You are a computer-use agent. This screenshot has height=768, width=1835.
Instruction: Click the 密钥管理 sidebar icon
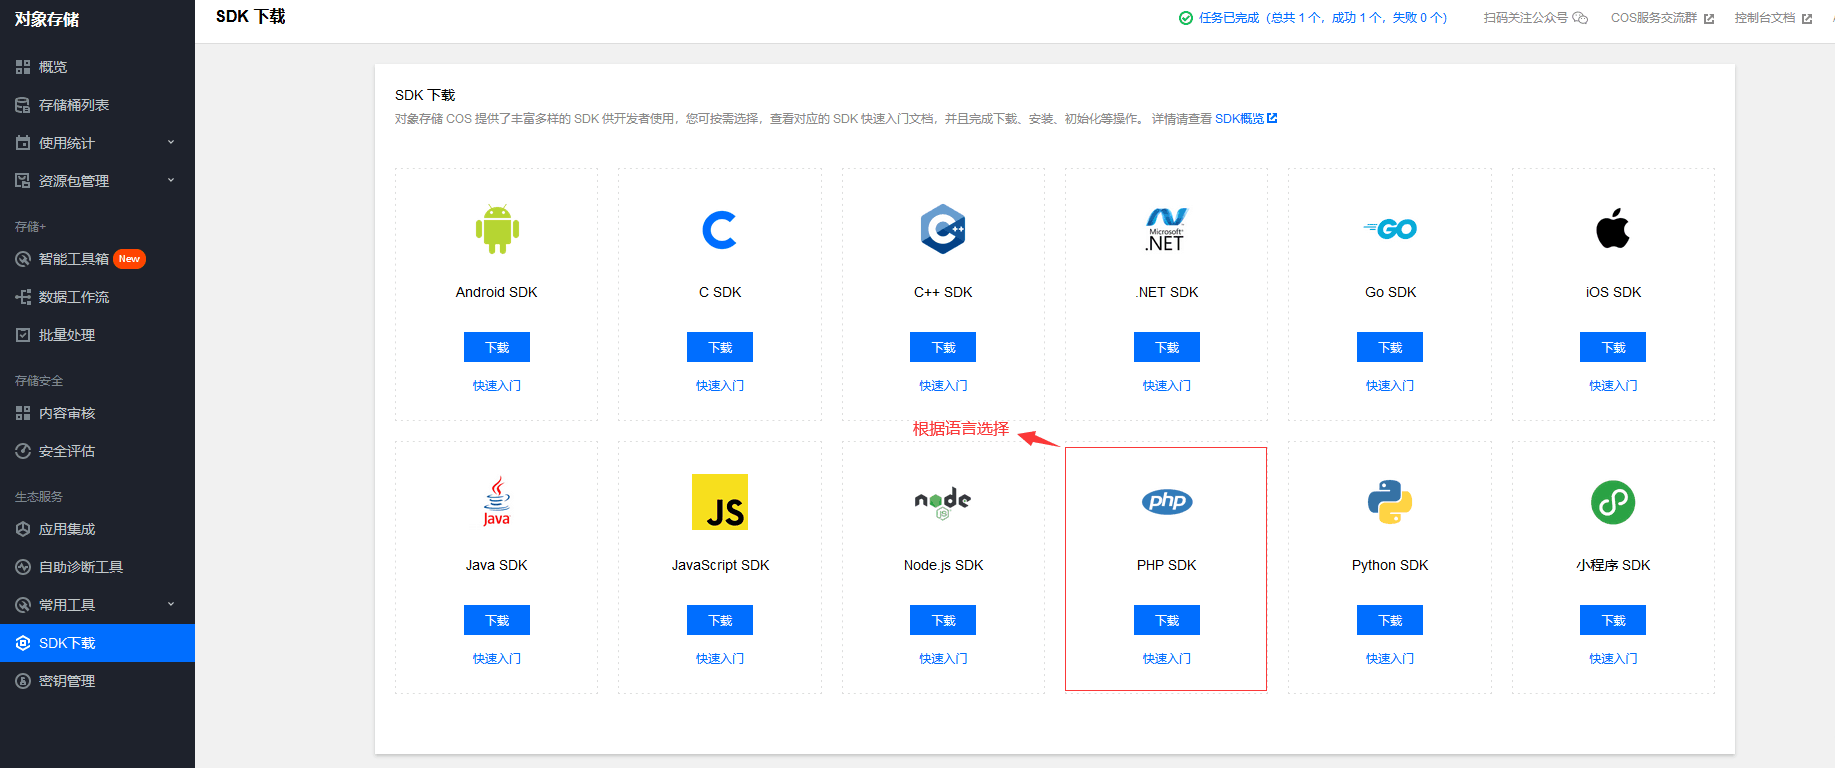pyautogui.click(x=23, y=681)
